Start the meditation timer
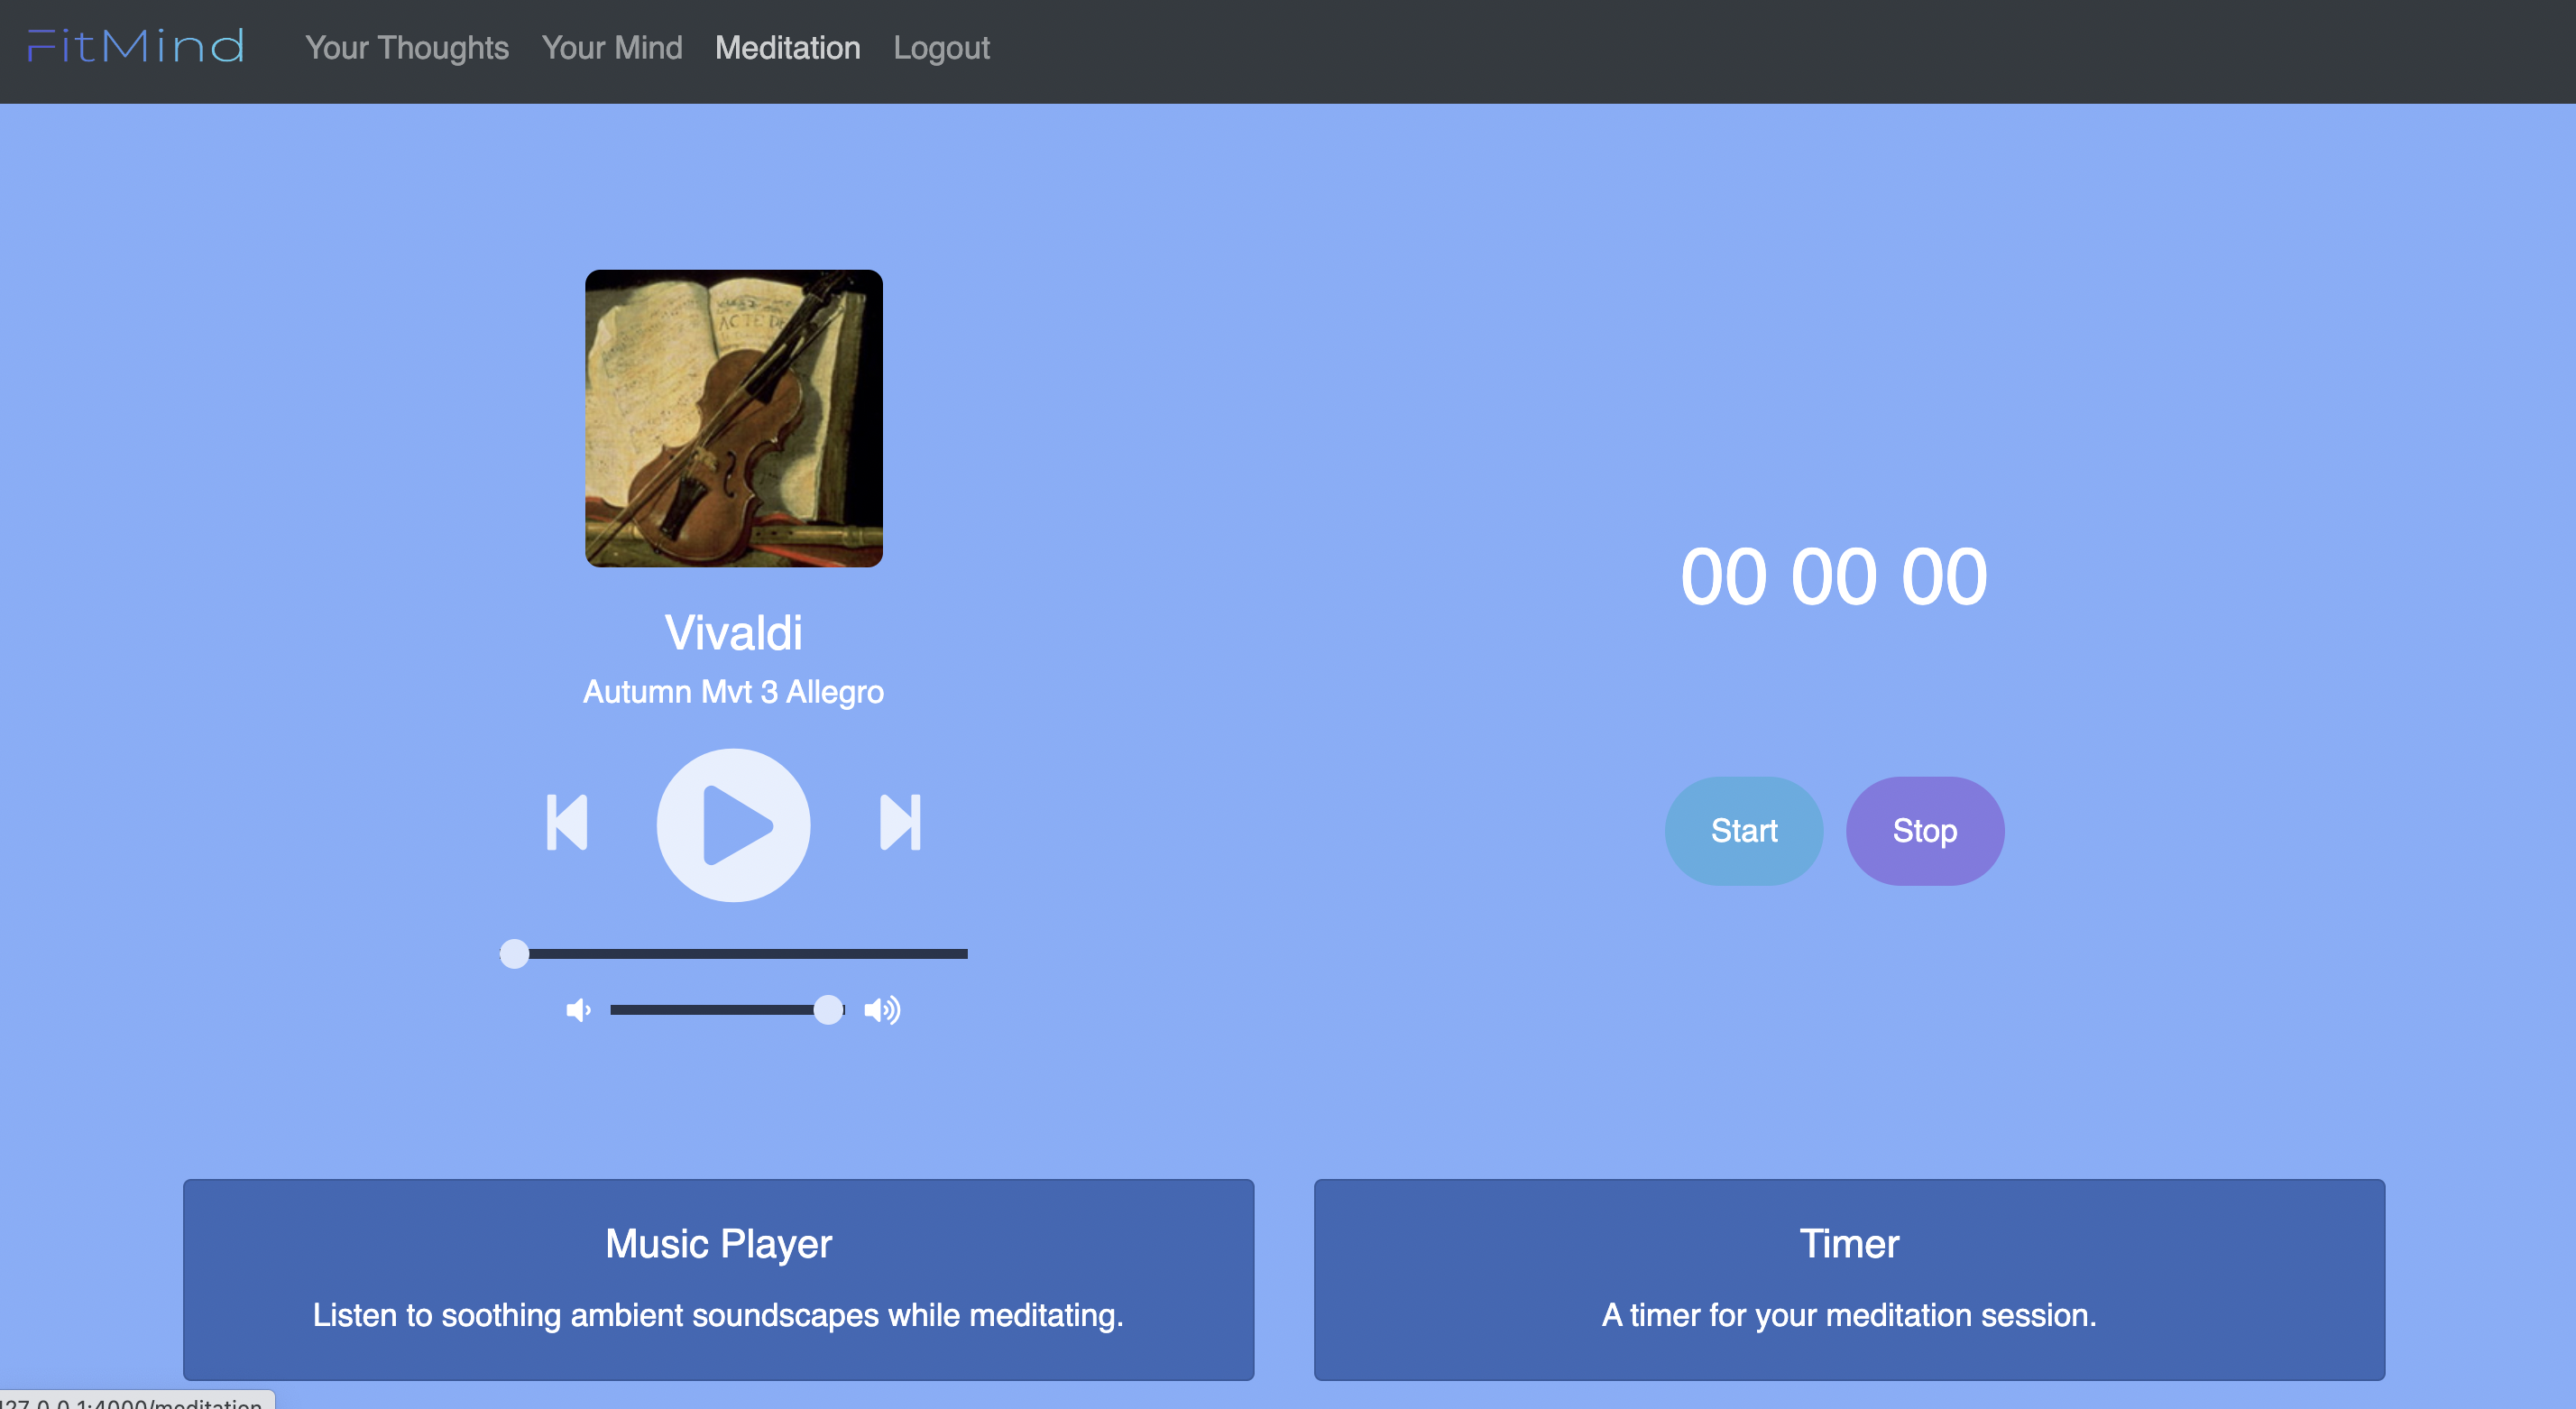 coord(1743,830)
